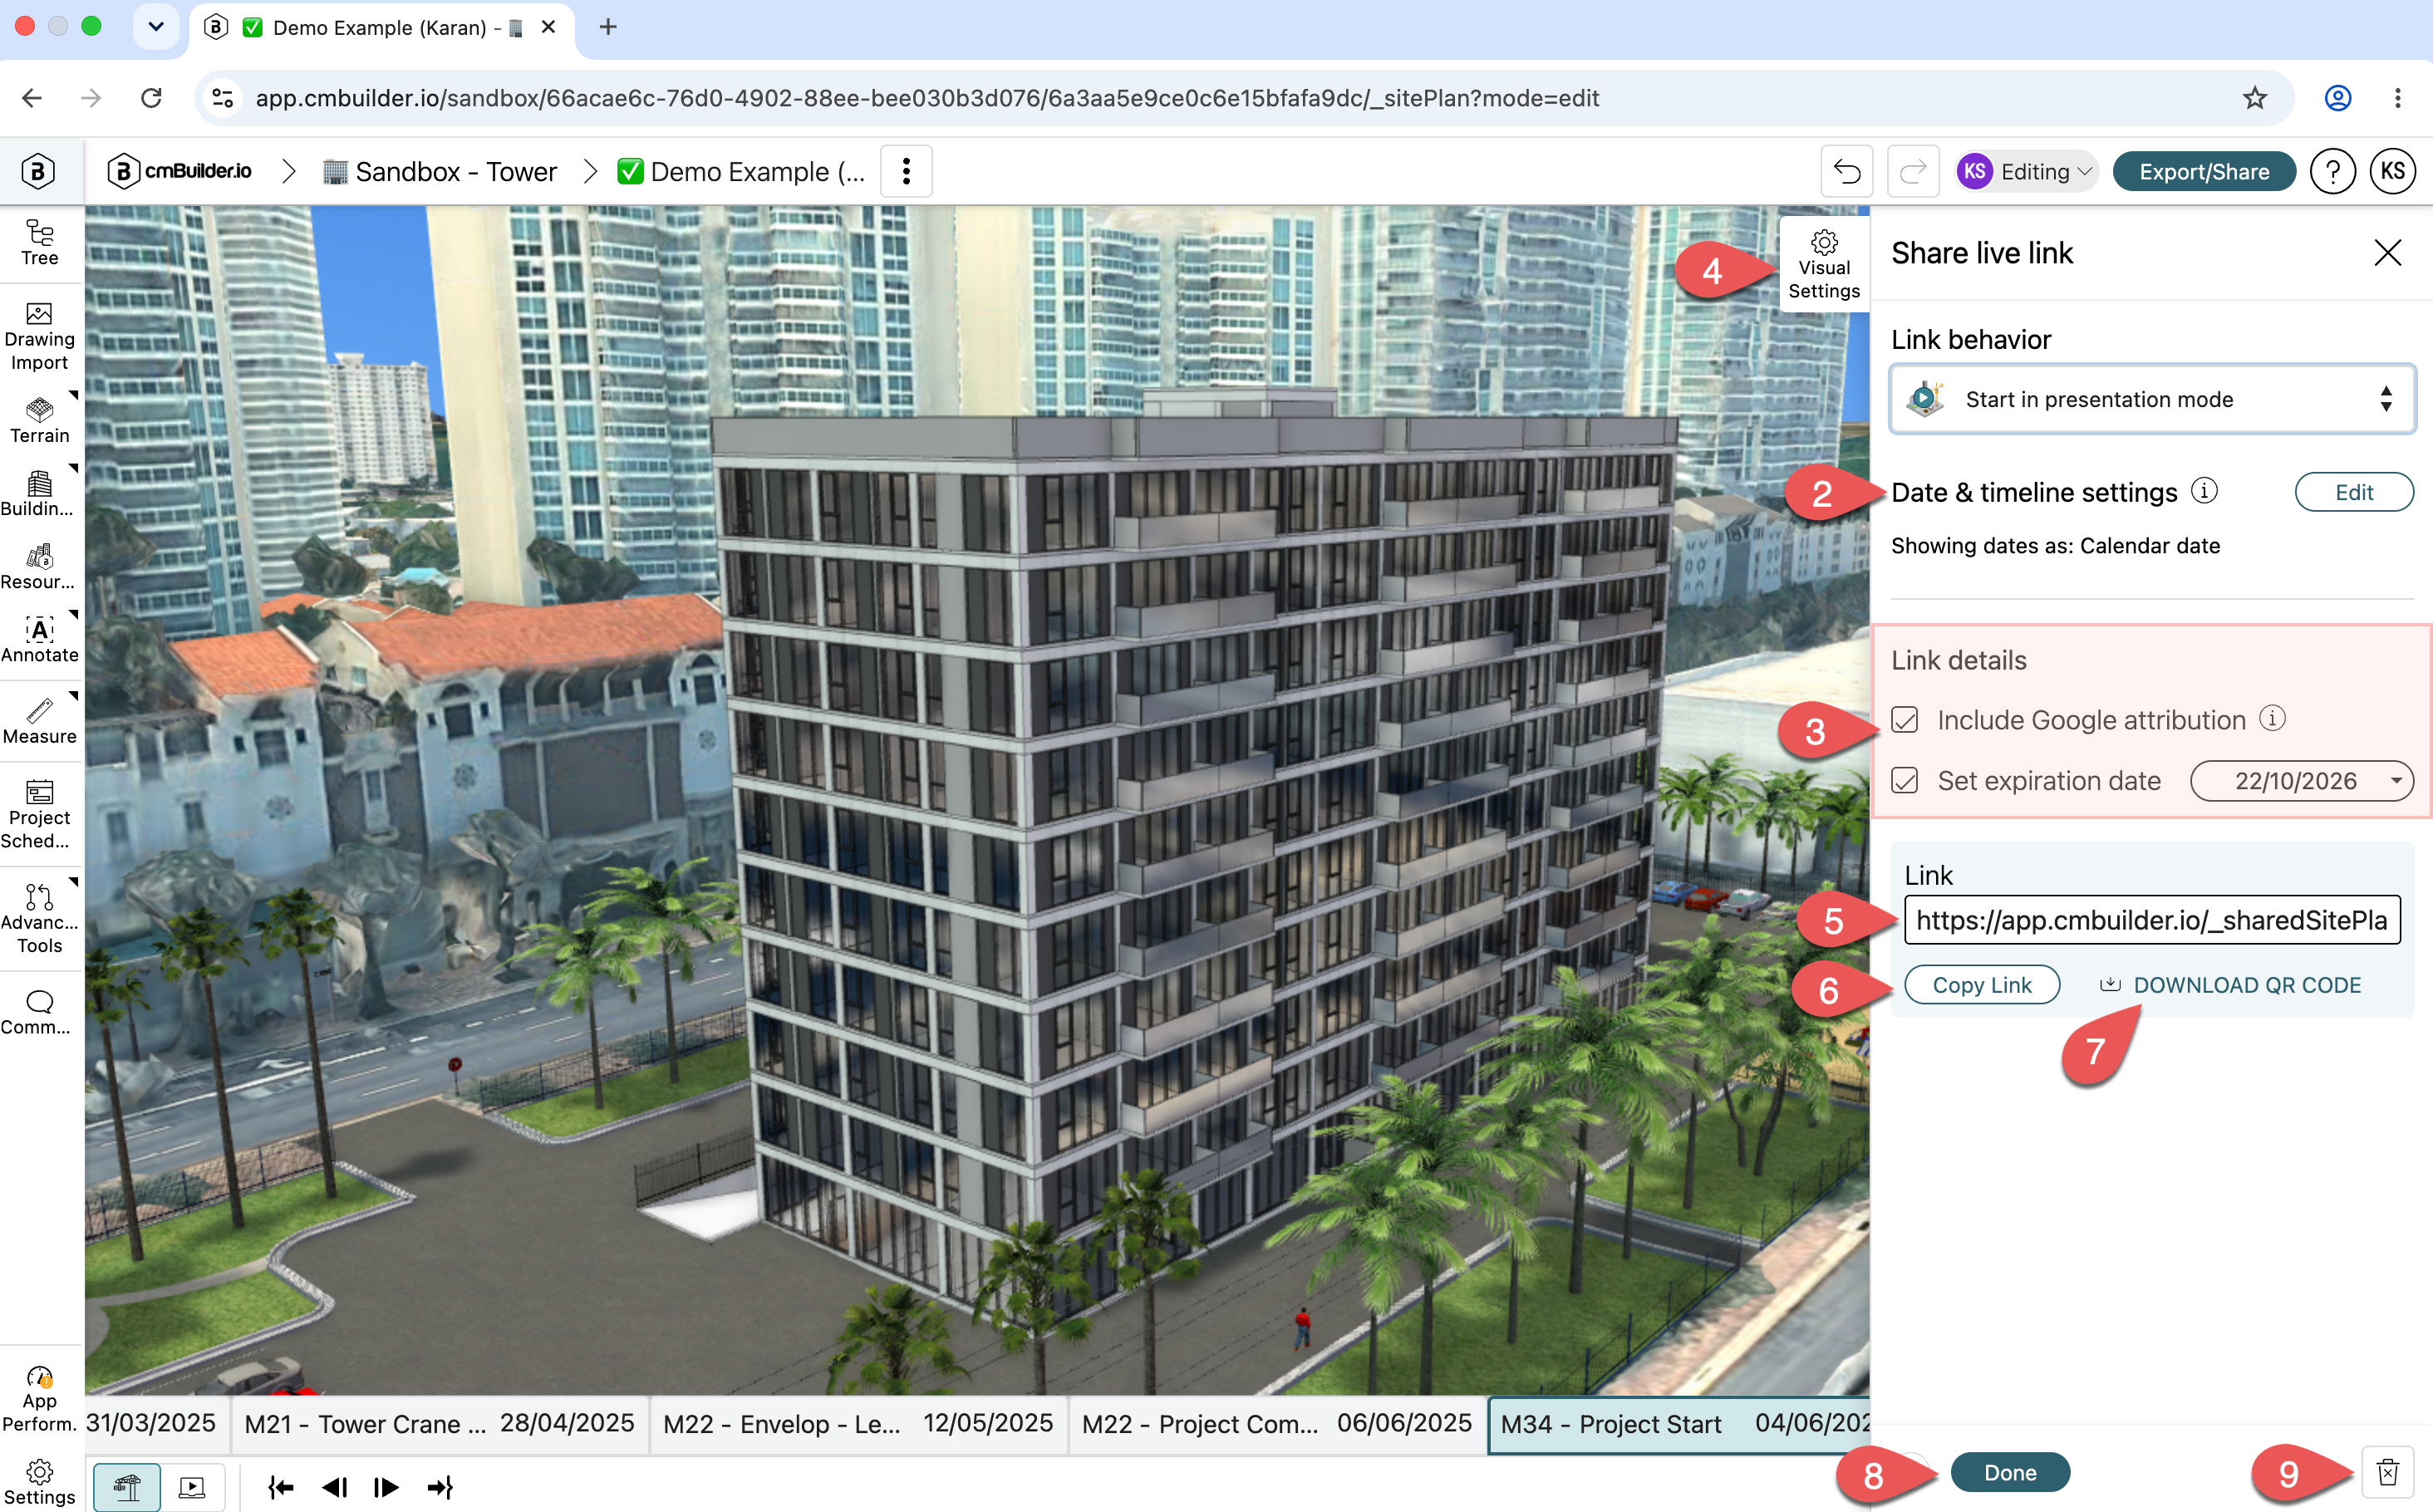Viewport: 2433px width, 1512px height.
Task: Open Visual Settings gear
Action: point(1824,265)
